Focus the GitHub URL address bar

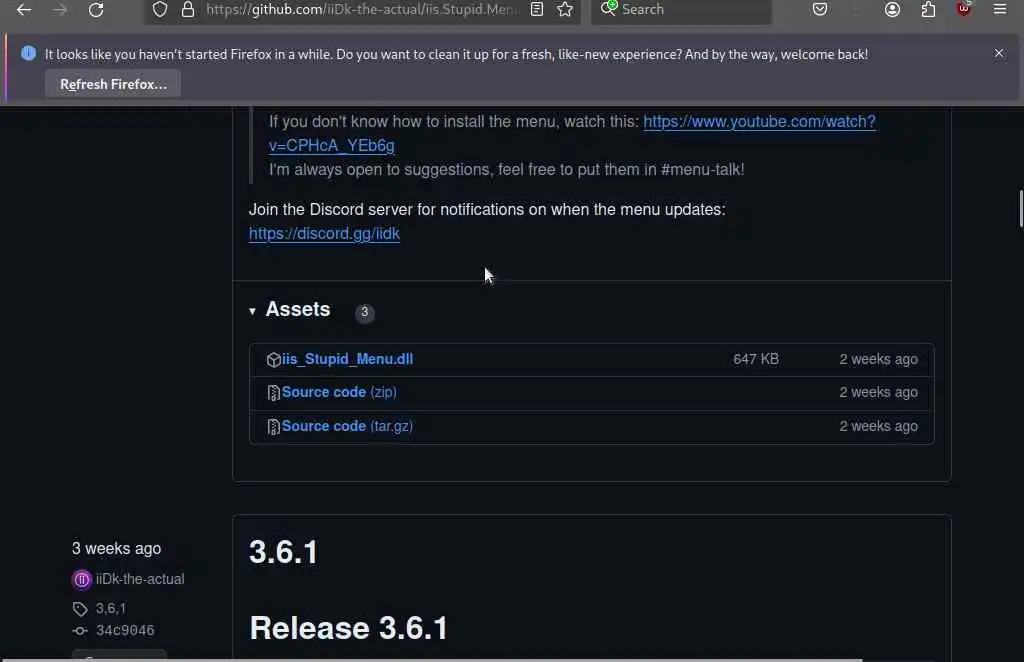pos(362,9)
